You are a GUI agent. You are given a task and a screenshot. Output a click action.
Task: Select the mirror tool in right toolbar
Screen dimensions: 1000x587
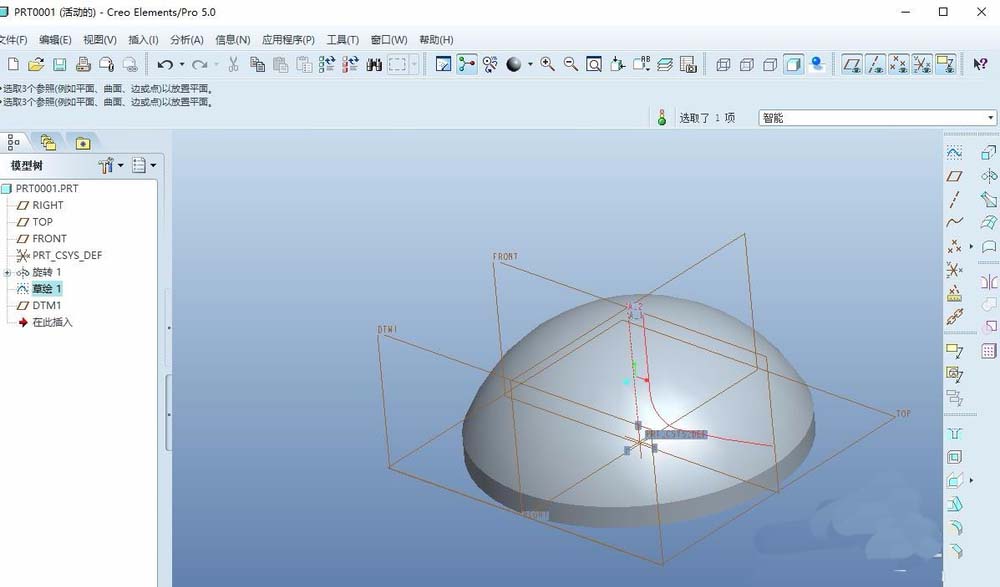[989, 281]
